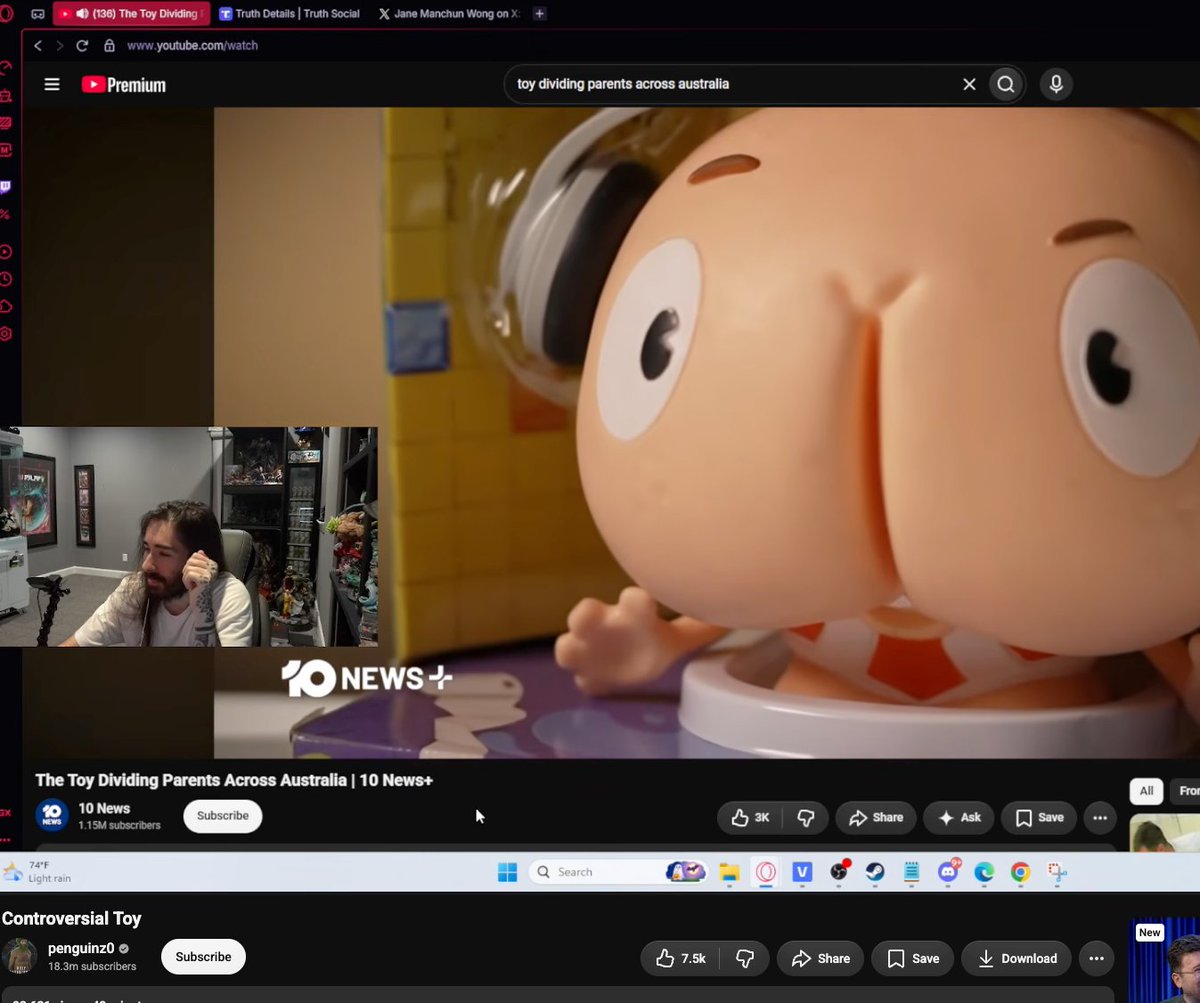1200x1003 pixels.
Task: Open GX Control speedometer sidebar icon
Action: 6,68
